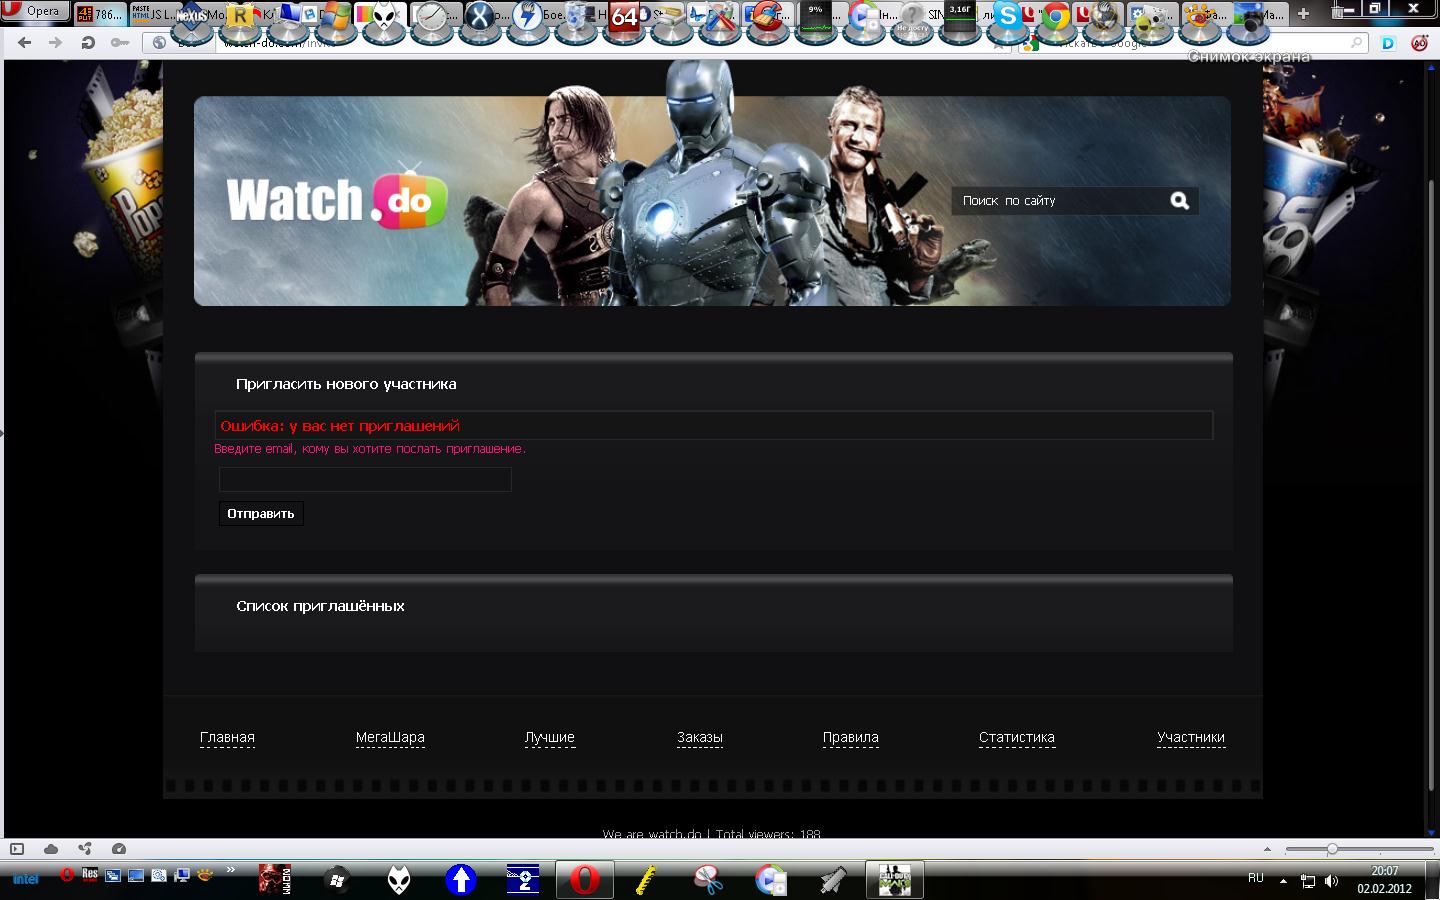Click the Opera taskbar button

point(585,880)
